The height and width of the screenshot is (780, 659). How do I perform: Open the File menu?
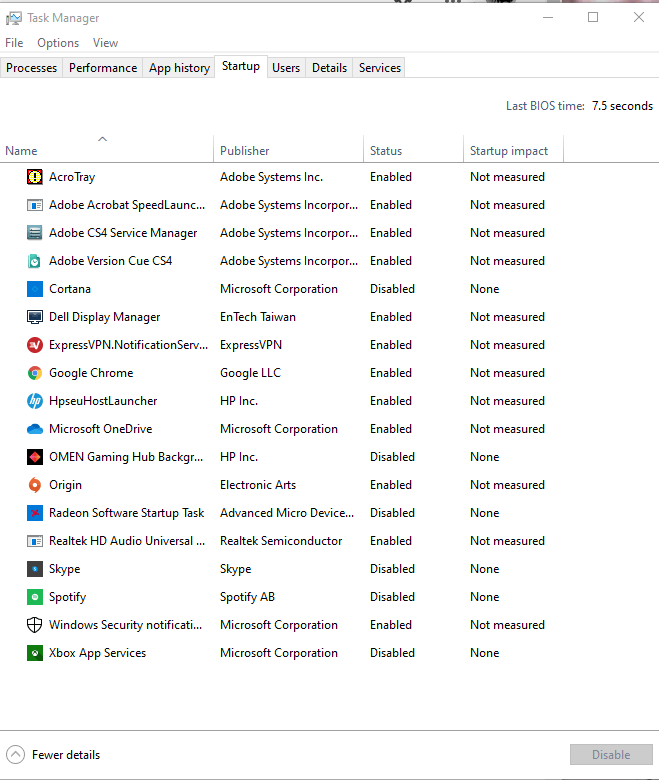tap(14, 43)
